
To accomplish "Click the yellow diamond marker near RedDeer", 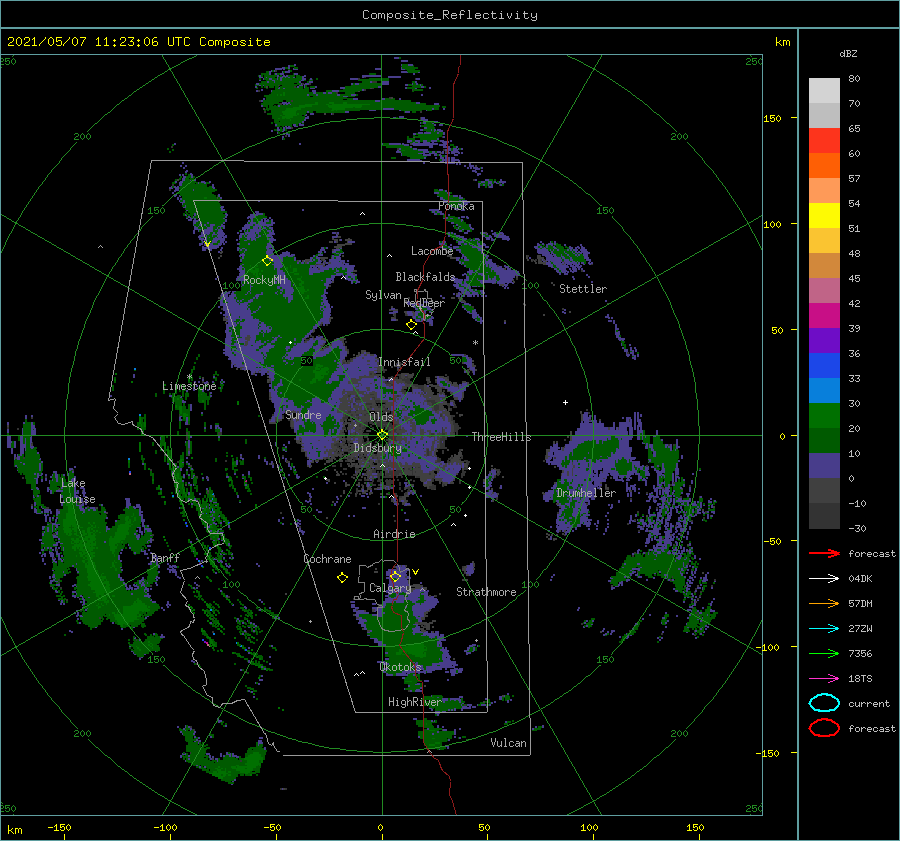I will [x=411, y=325].
